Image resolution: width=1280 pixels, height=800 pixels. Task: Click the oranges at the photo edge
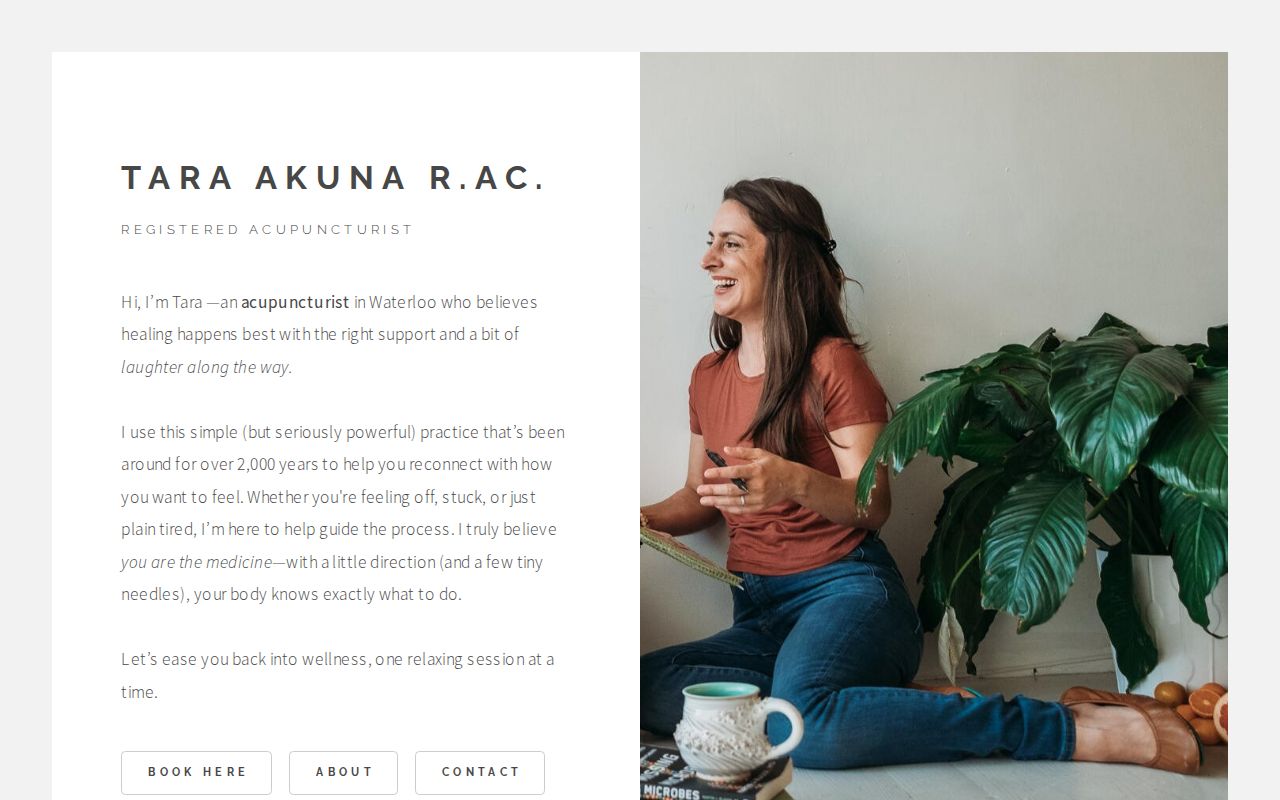point(1195,709)
